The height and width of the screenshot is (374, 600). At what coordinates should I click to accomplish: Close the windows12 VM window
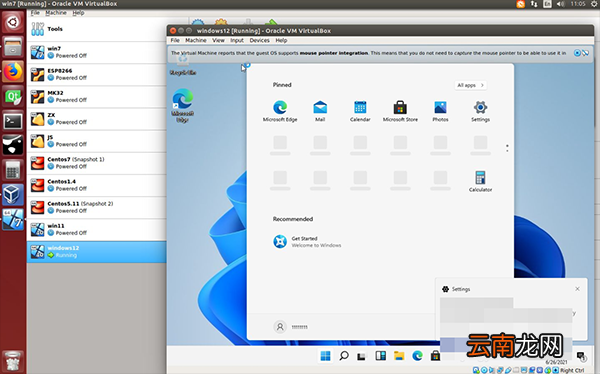click(x=173, y=31)
